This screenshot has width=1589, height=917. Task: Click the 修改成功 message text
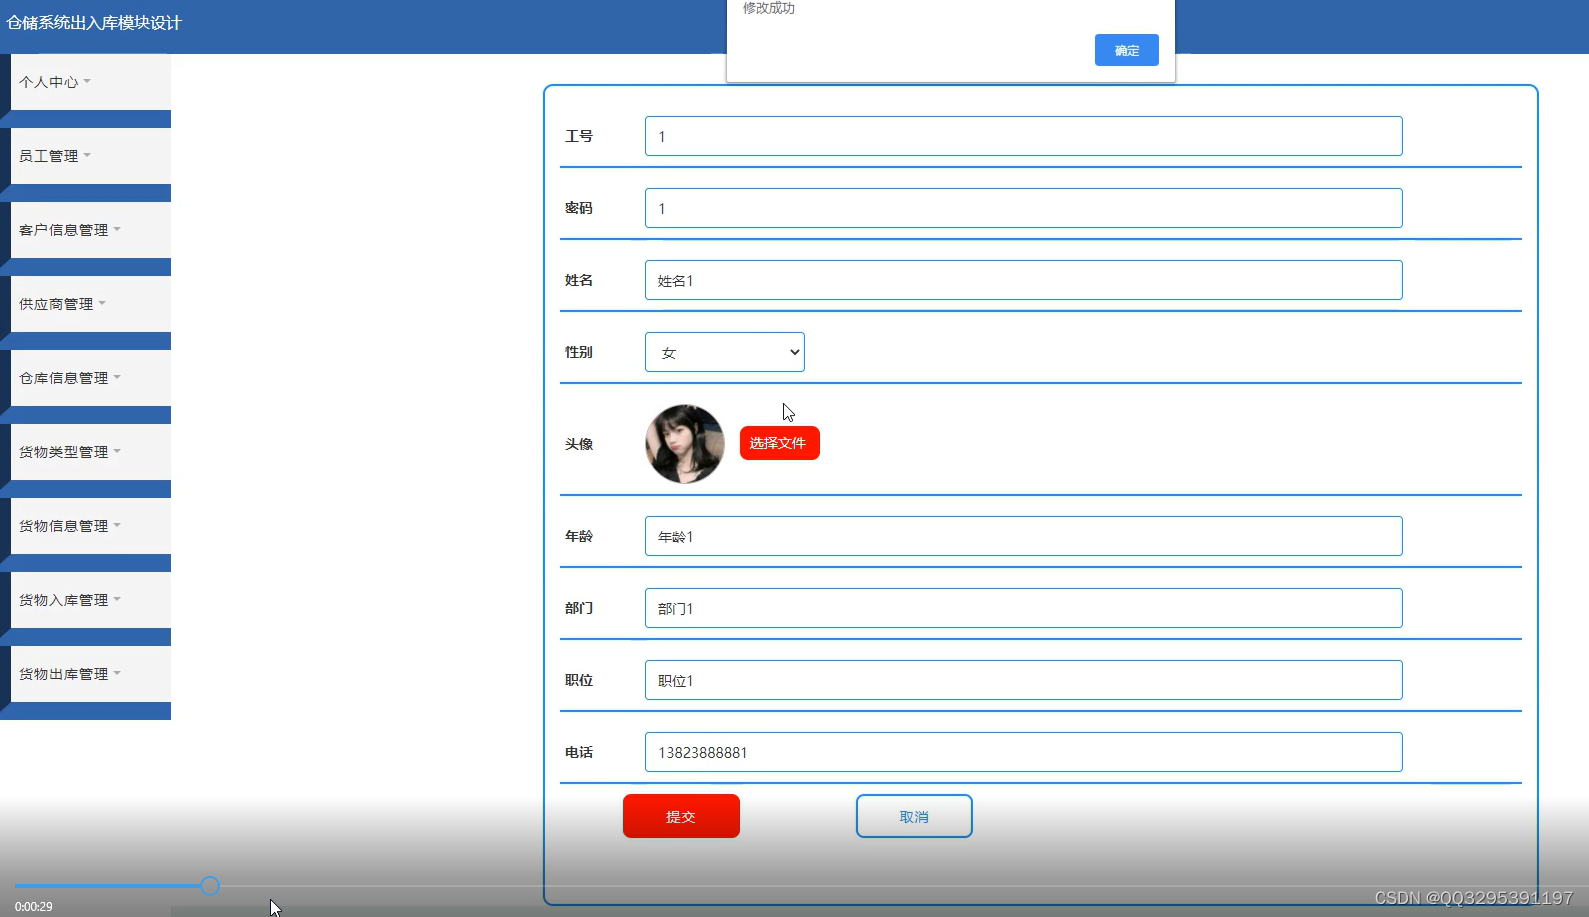tap(768, 8)
